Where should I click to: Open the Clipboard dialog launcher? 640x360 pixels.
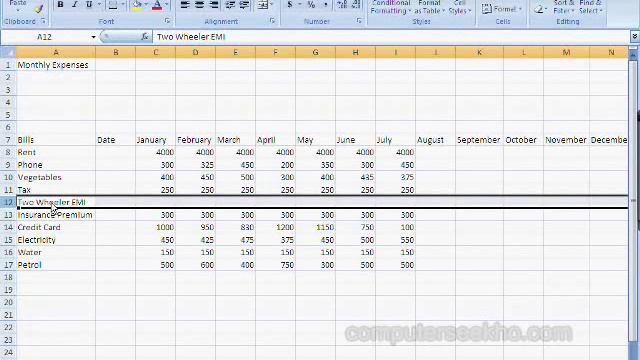click(43, 21)
